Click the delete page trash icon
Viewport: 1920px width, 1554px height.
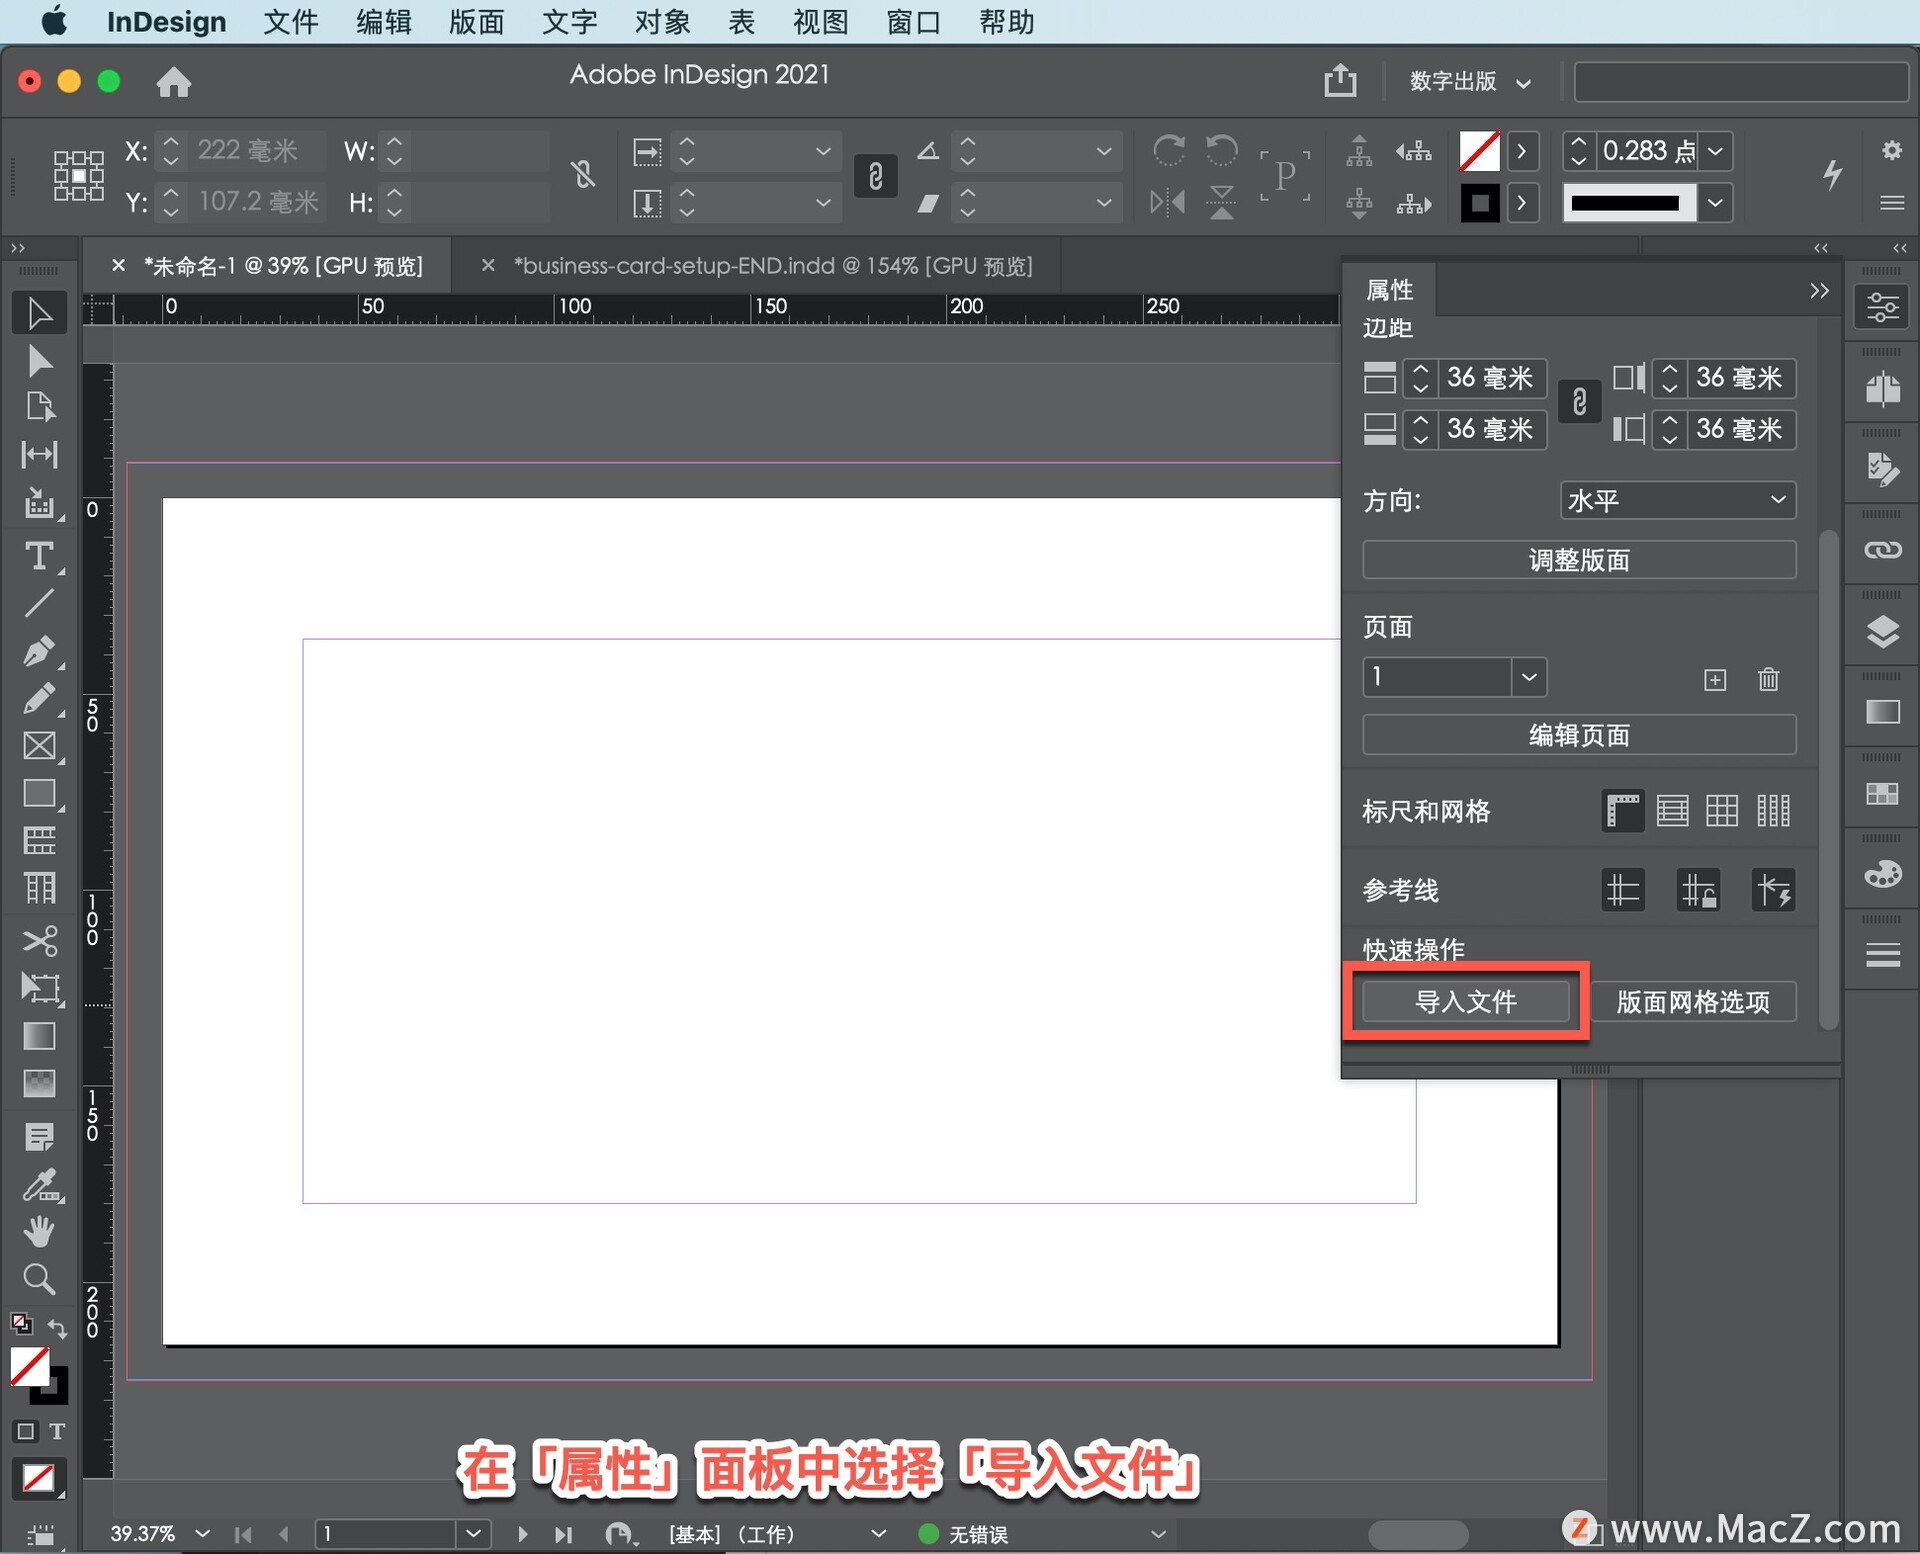tap(1768, 680)
